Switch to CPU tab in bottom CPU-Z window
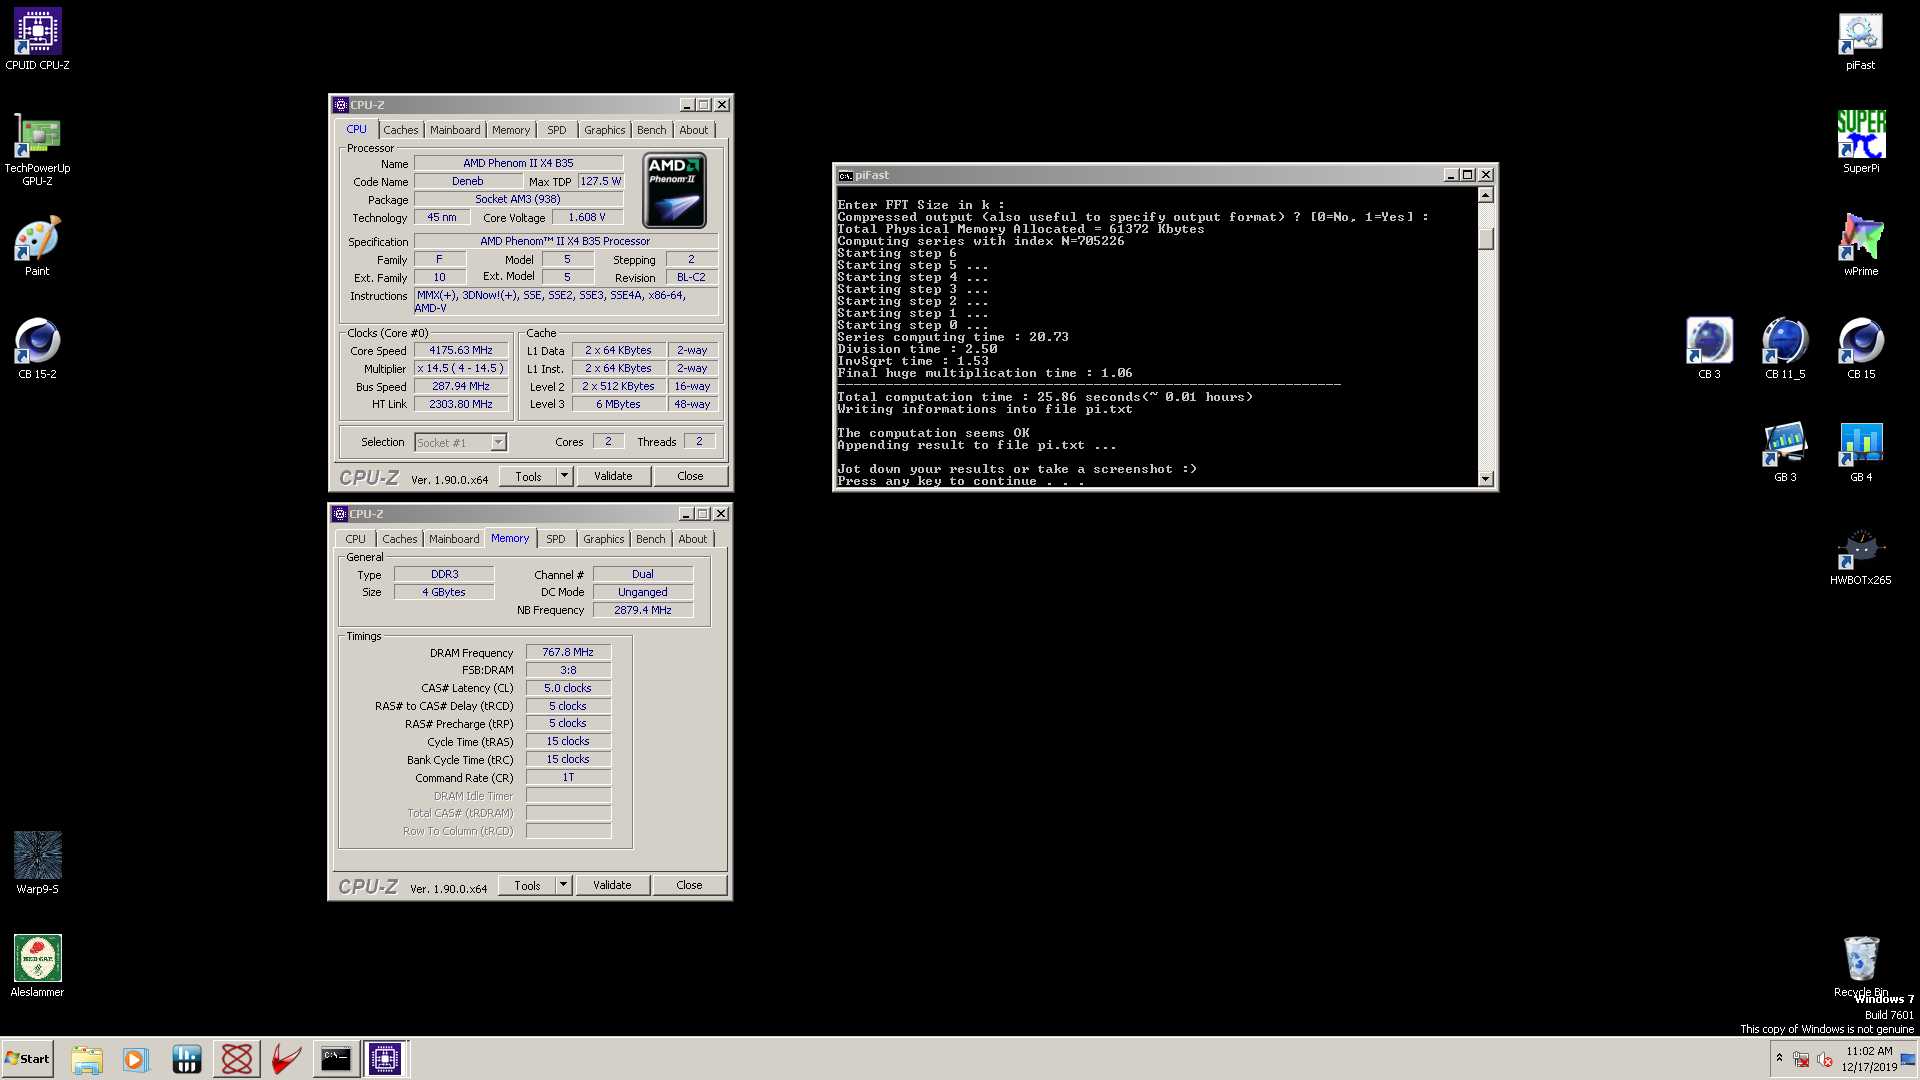Image resolution: width=1920 pixels, height=1080 pixels. coord(355,539)
